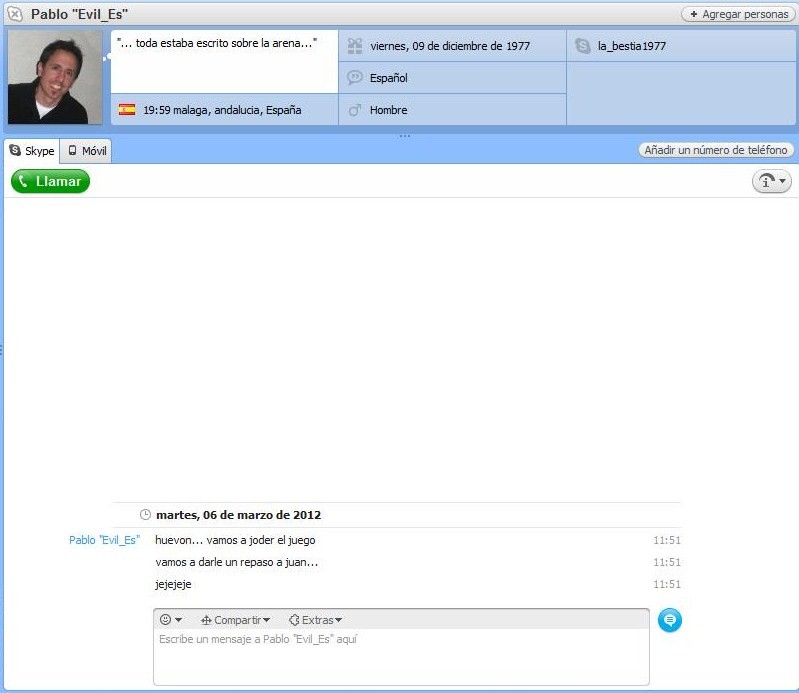The image size is (799, 693).
Task: Click the Skype icon next to la_bestia1977
Action: point(583,46)
